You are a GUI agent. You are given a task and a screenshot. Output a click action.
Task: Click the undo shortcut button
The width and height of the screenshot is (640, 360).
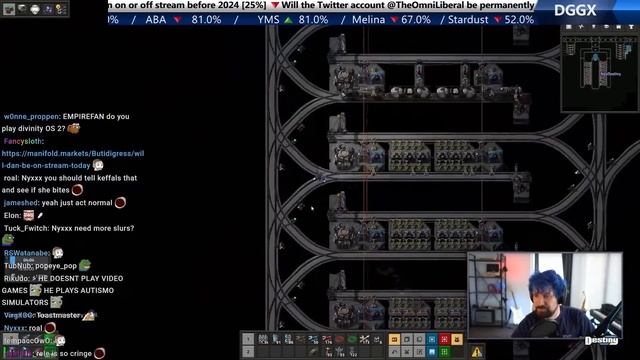click(x=395, y=352)
